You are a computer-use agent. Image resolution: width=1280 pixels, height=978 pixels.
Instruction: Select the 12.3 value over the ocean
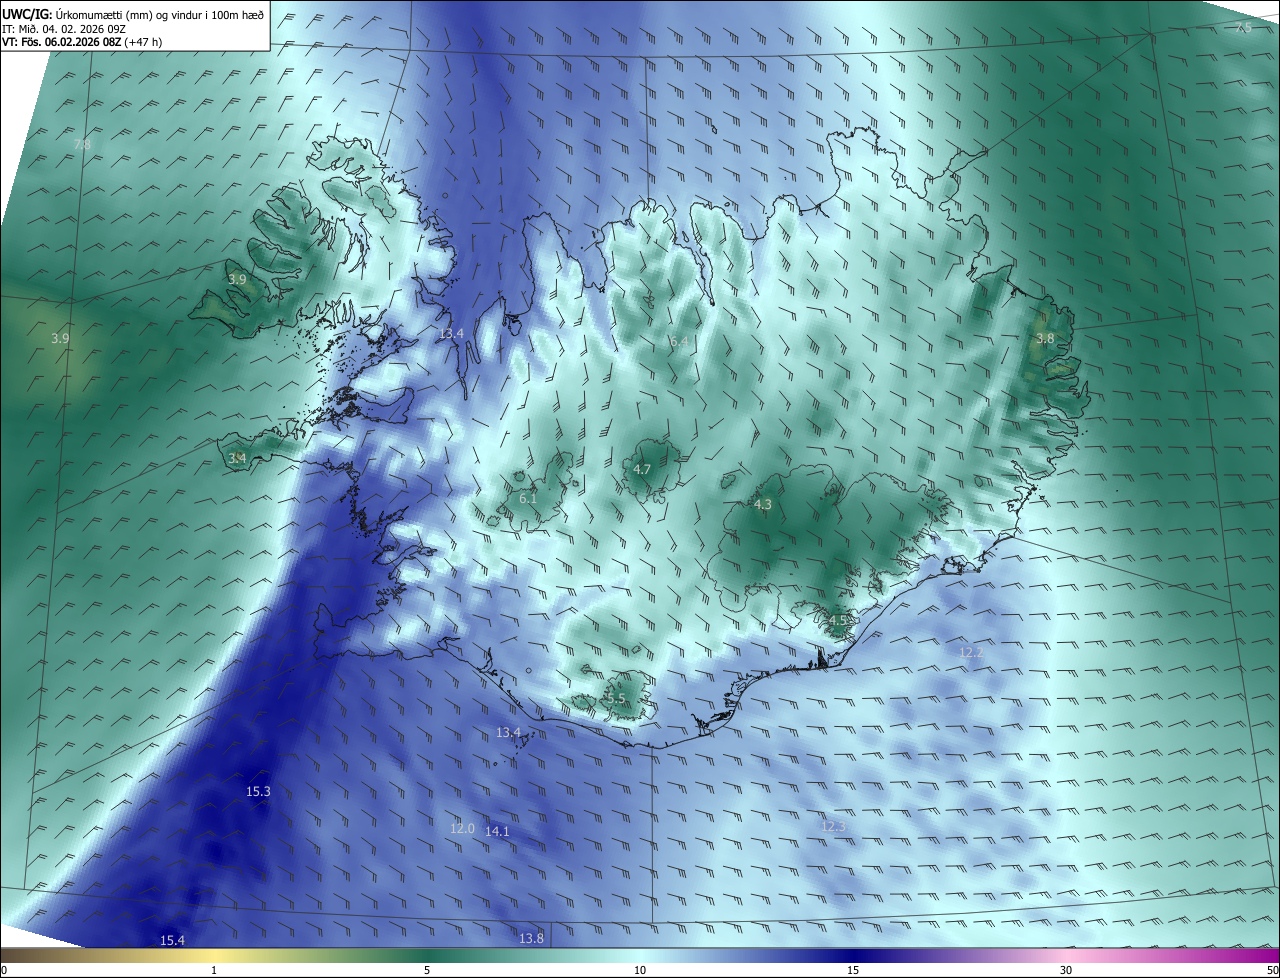coord(833,826)
